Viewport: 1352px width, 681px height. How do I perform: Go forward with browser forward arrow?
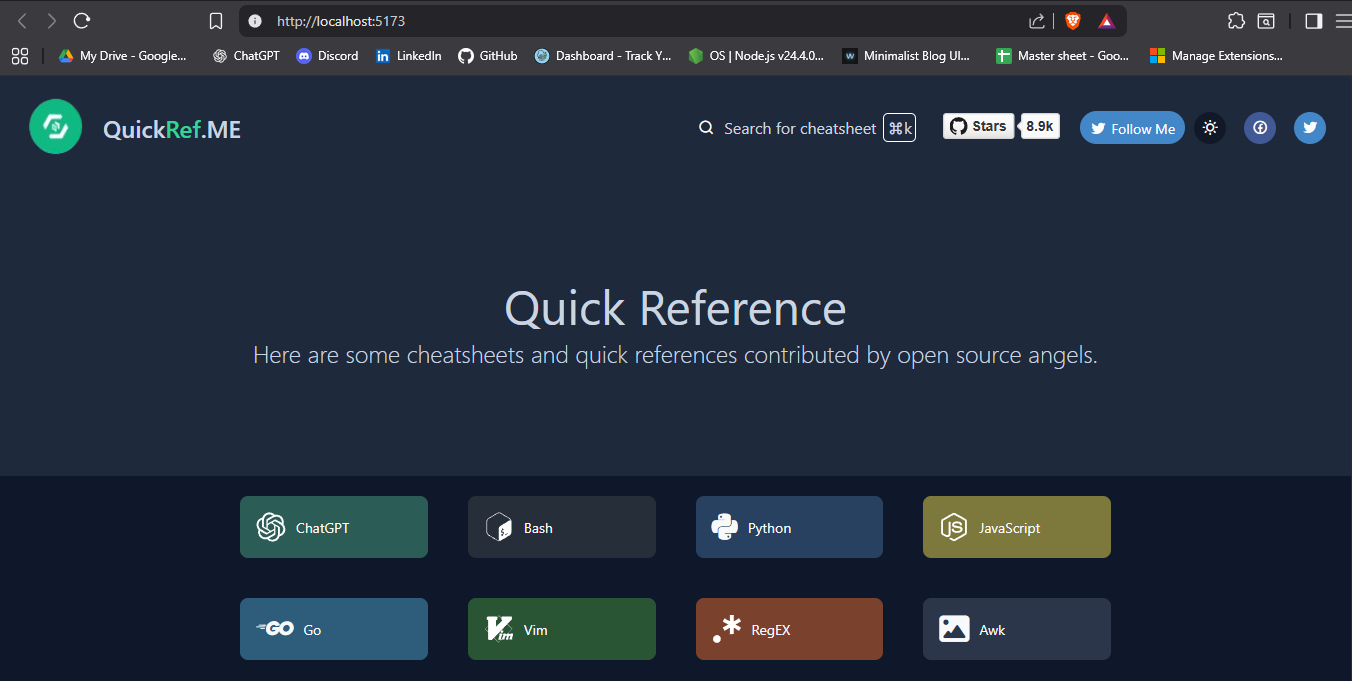(52, 21)
